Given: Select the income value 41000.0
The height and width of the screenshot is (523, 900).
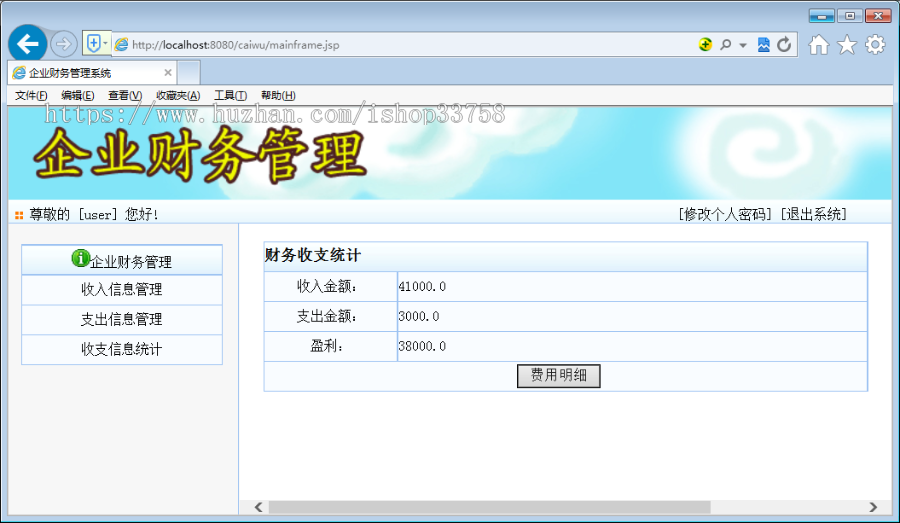Looking at the screenshot, I should [x=422, y=286].
